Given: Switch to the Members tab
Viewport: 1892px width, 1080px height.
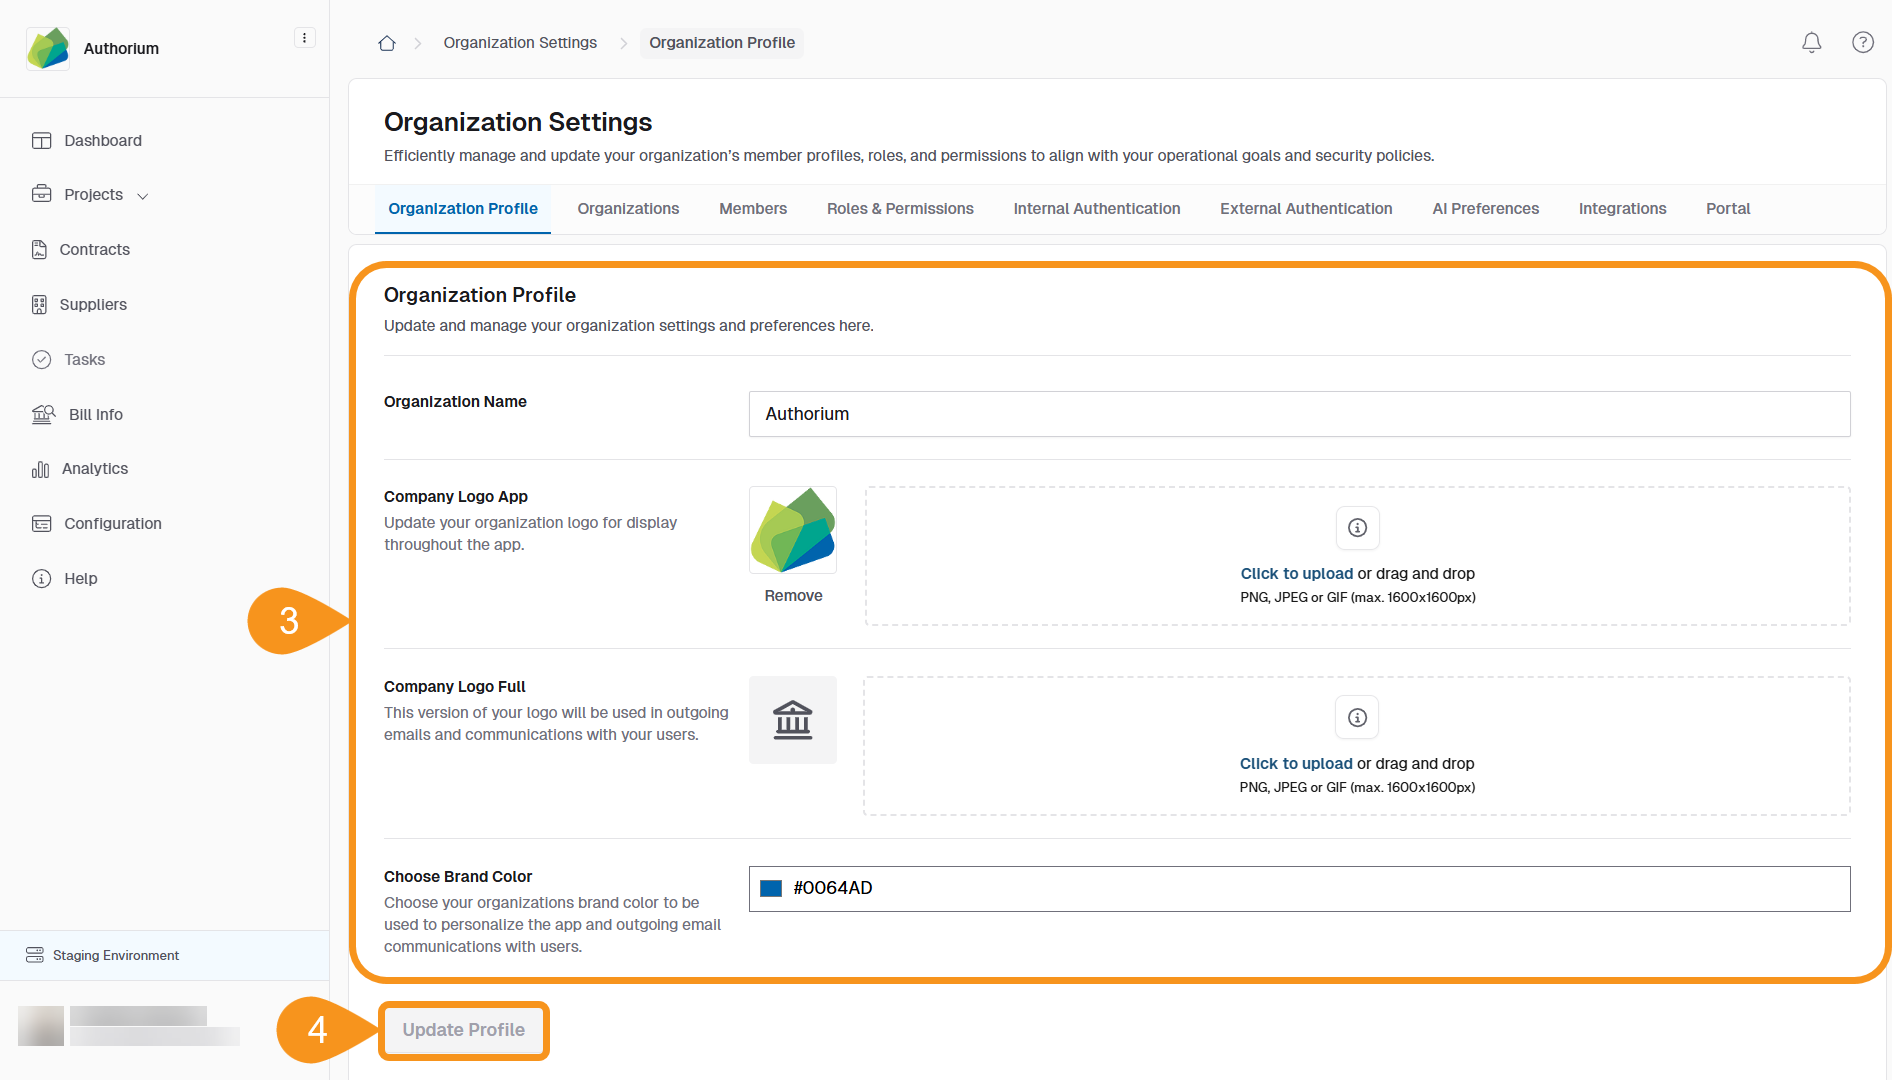Looking at the screenshot, I should coord(752,209).
